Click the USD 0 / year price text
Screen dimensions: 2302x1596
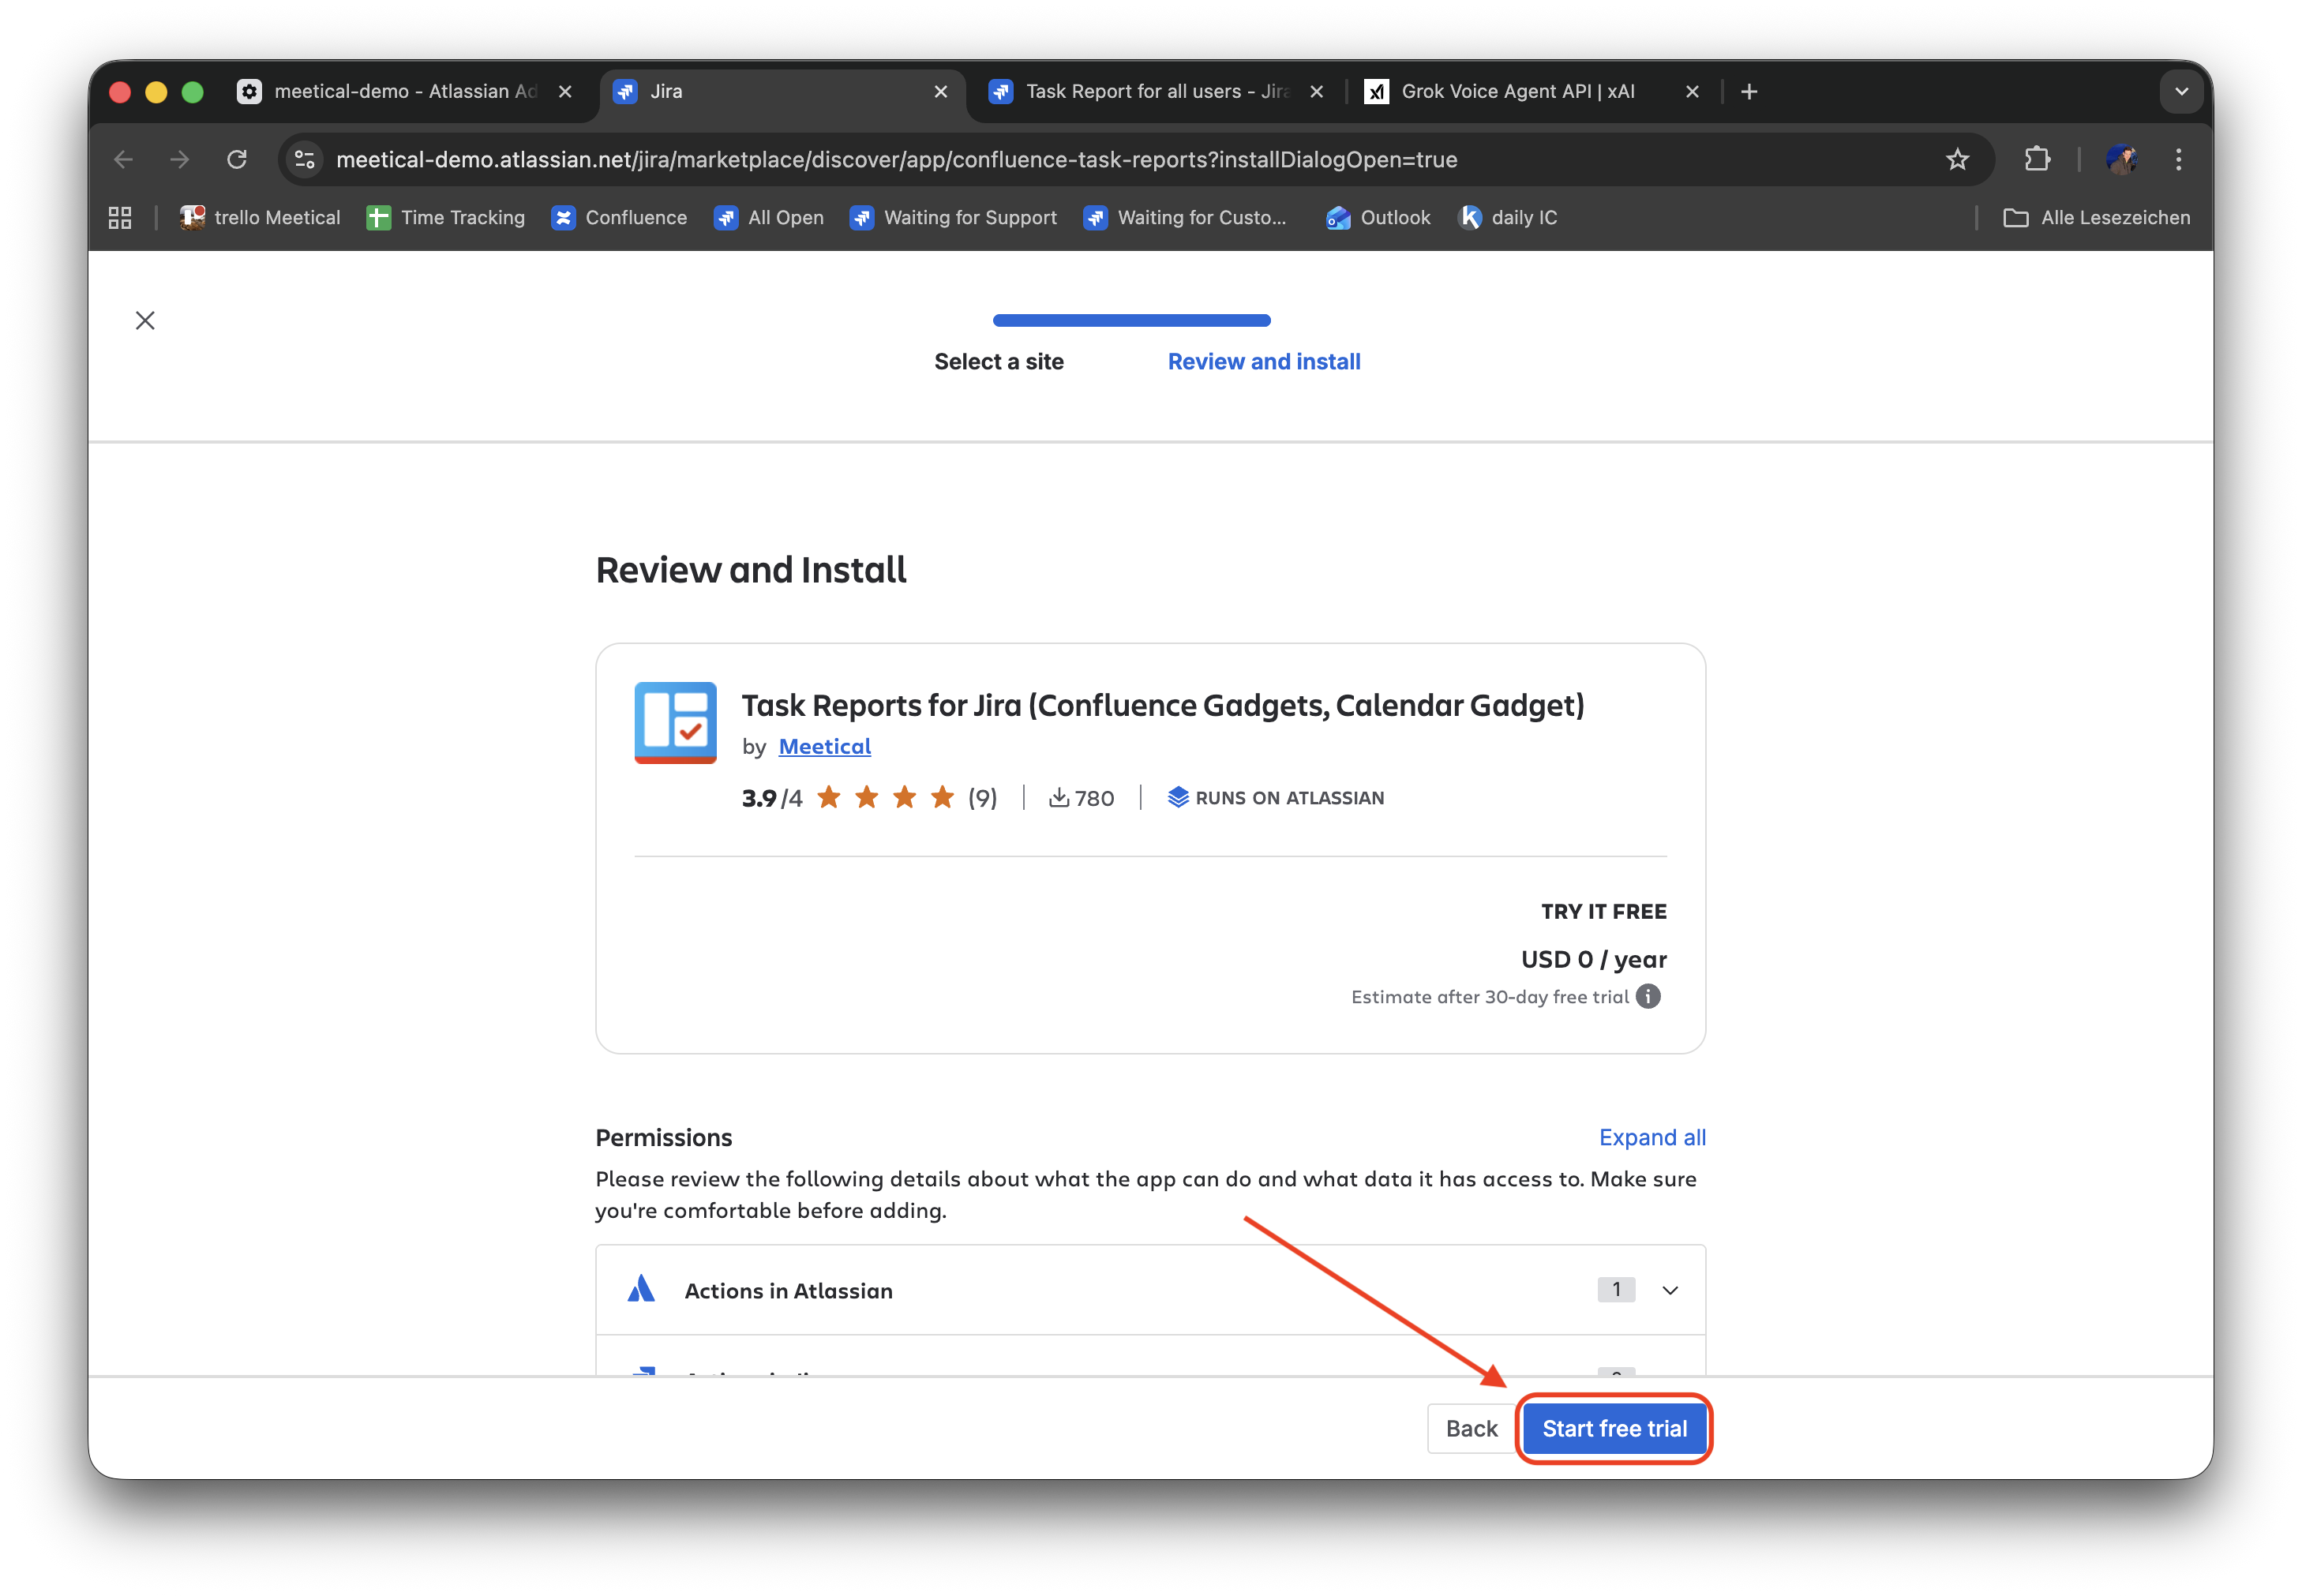pos(1594,959)
